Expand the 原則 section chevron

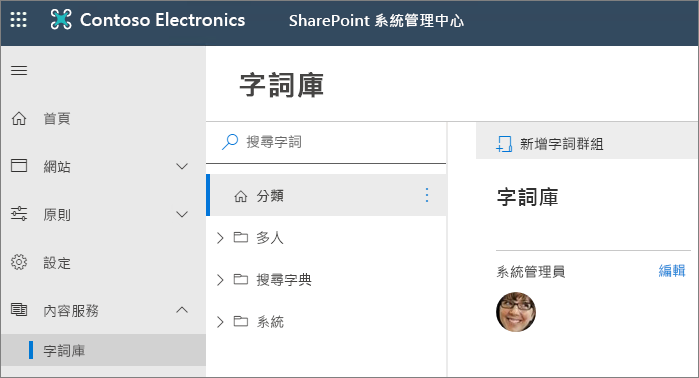182,214
